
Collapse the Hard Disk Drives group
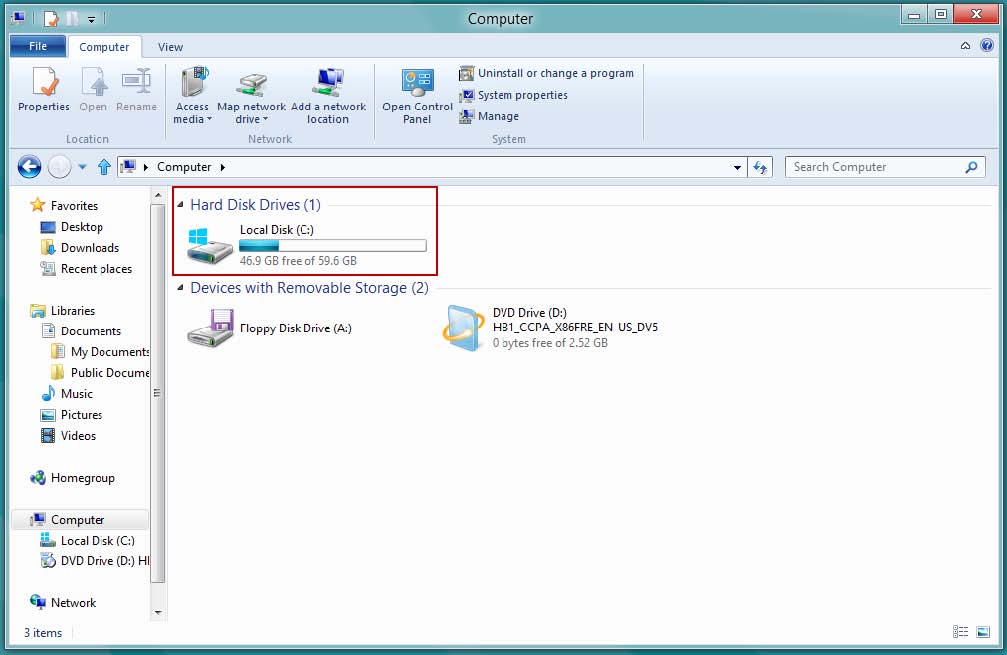181,205
